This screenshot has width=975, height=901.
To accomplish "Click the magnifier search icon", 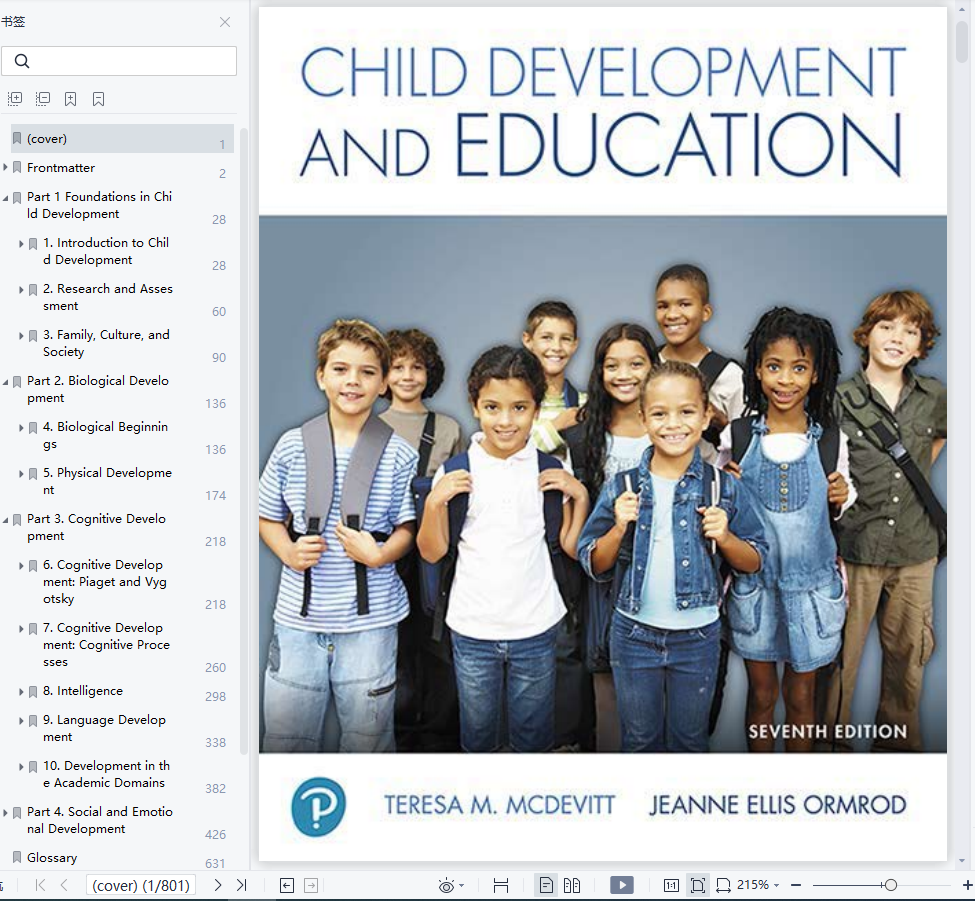I will click(22, 61).
